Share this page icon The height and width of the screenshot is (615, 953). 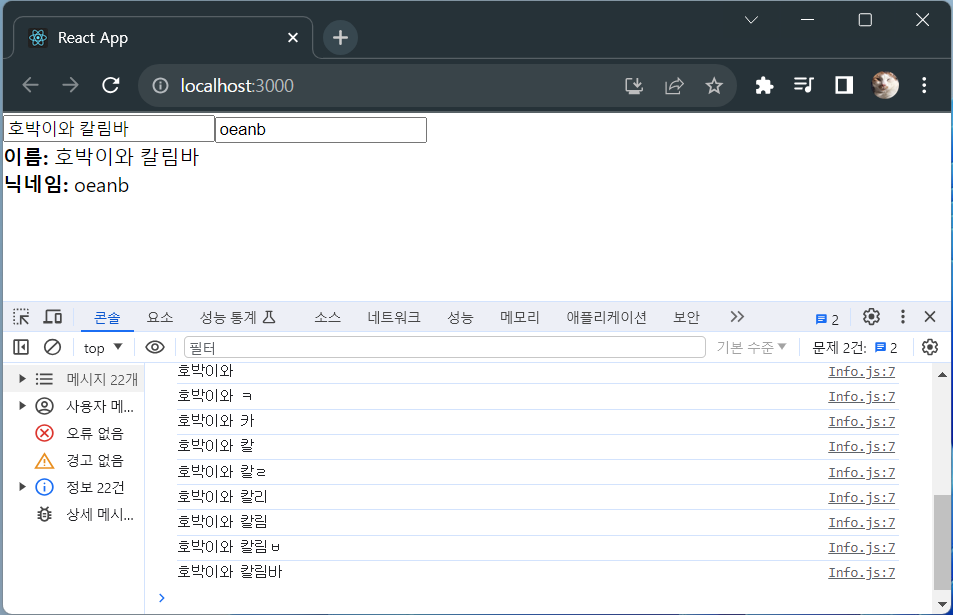pyautogui.click(x=674, y=86)
